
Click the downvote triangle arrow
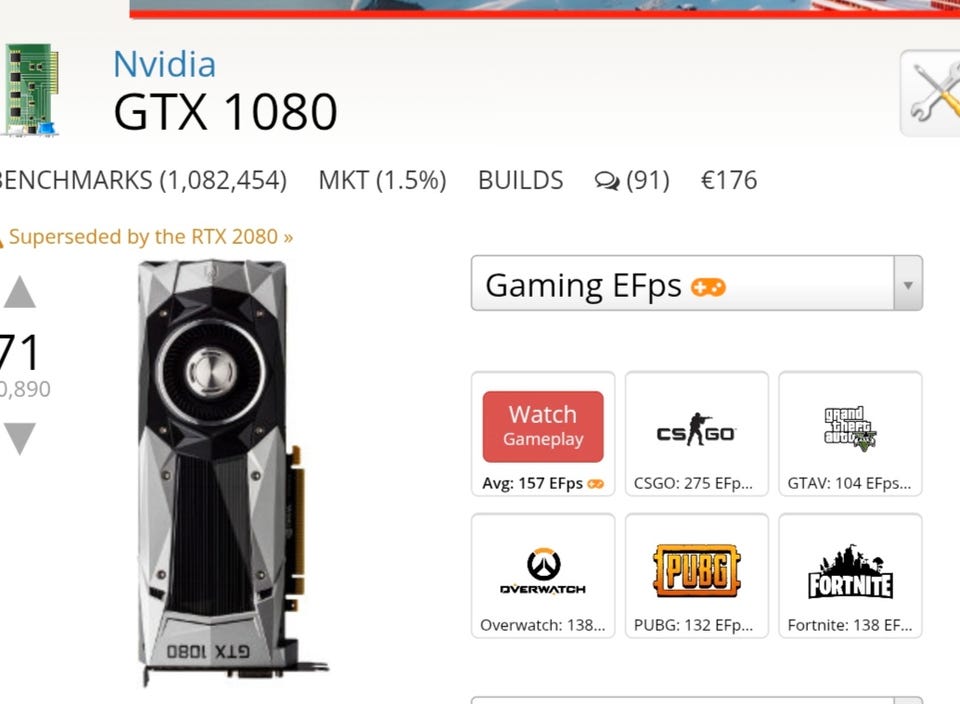tap(20, 438)
